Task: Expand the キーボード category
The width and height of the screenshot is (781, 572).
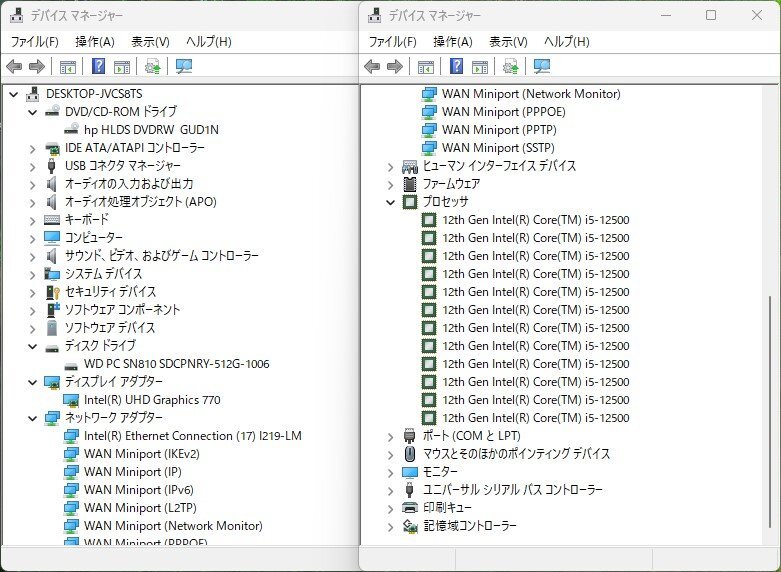Action: 33,220
